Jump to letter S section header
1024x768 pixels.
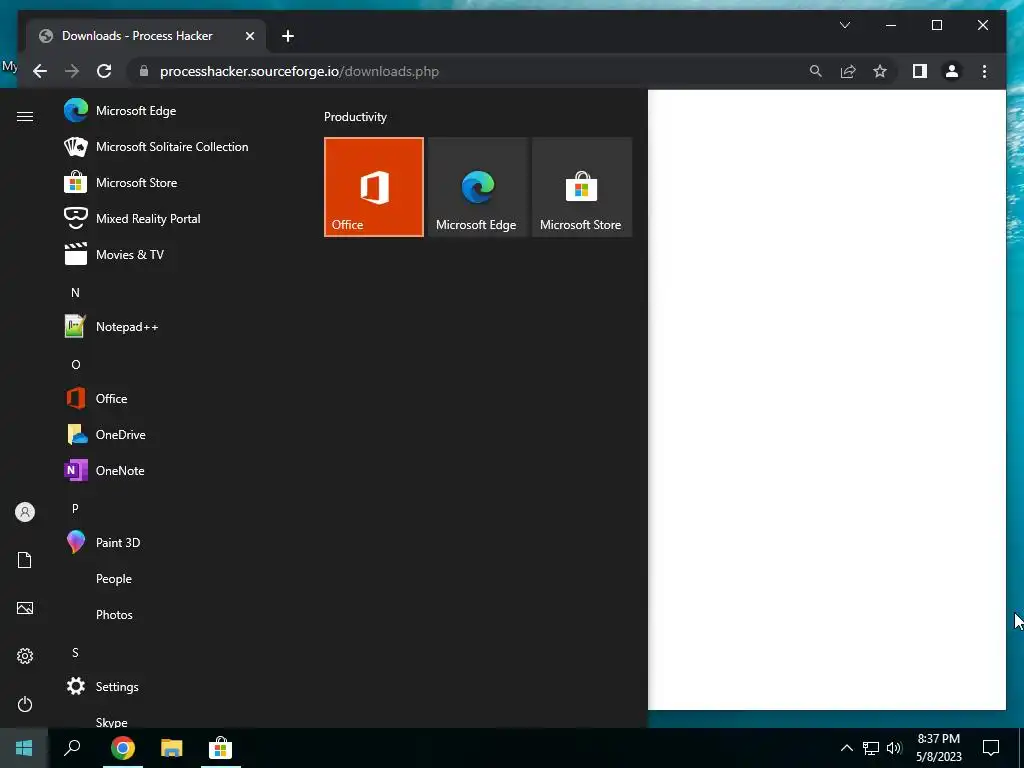click(75, 652)
